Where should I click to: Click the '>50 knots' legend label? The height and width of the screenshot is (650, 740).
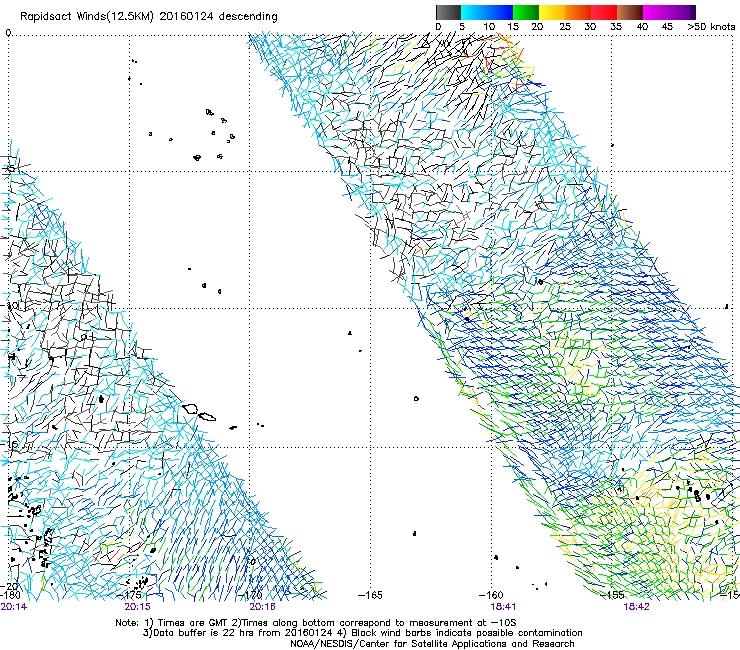711,26
